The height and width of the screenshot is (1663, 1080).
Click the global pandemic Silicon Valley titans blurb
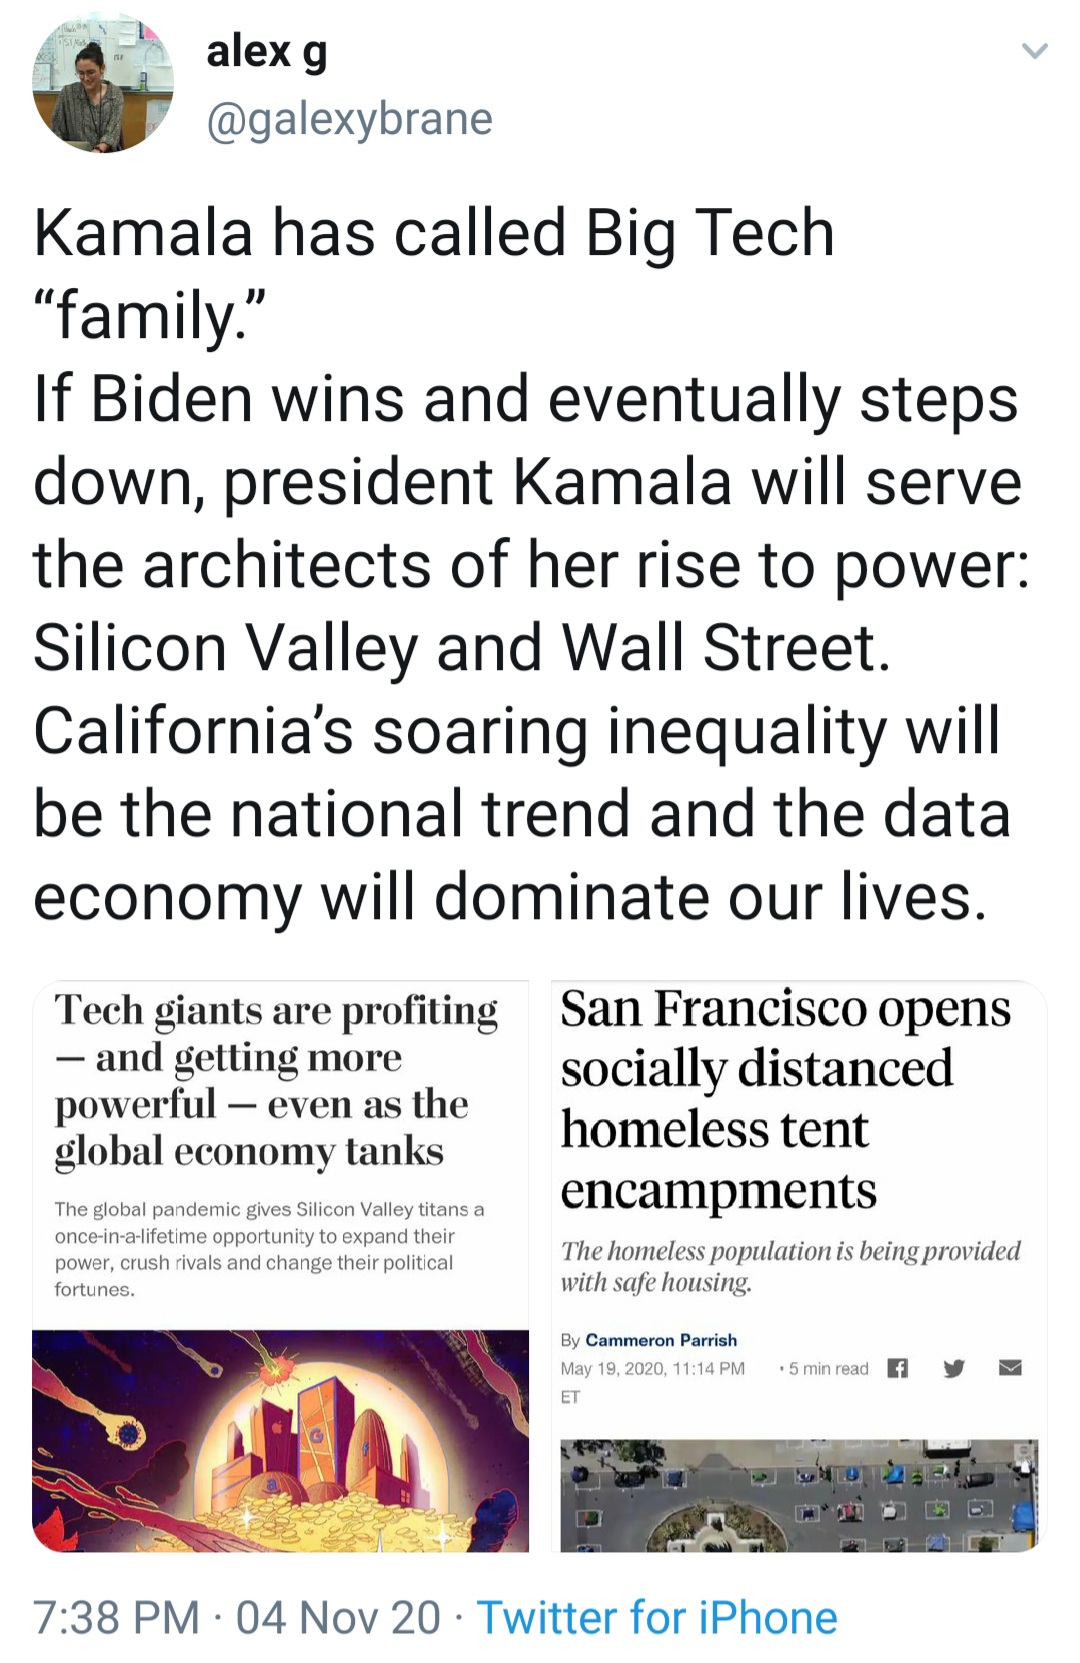pyautogui.click(x=270, y=1249)
